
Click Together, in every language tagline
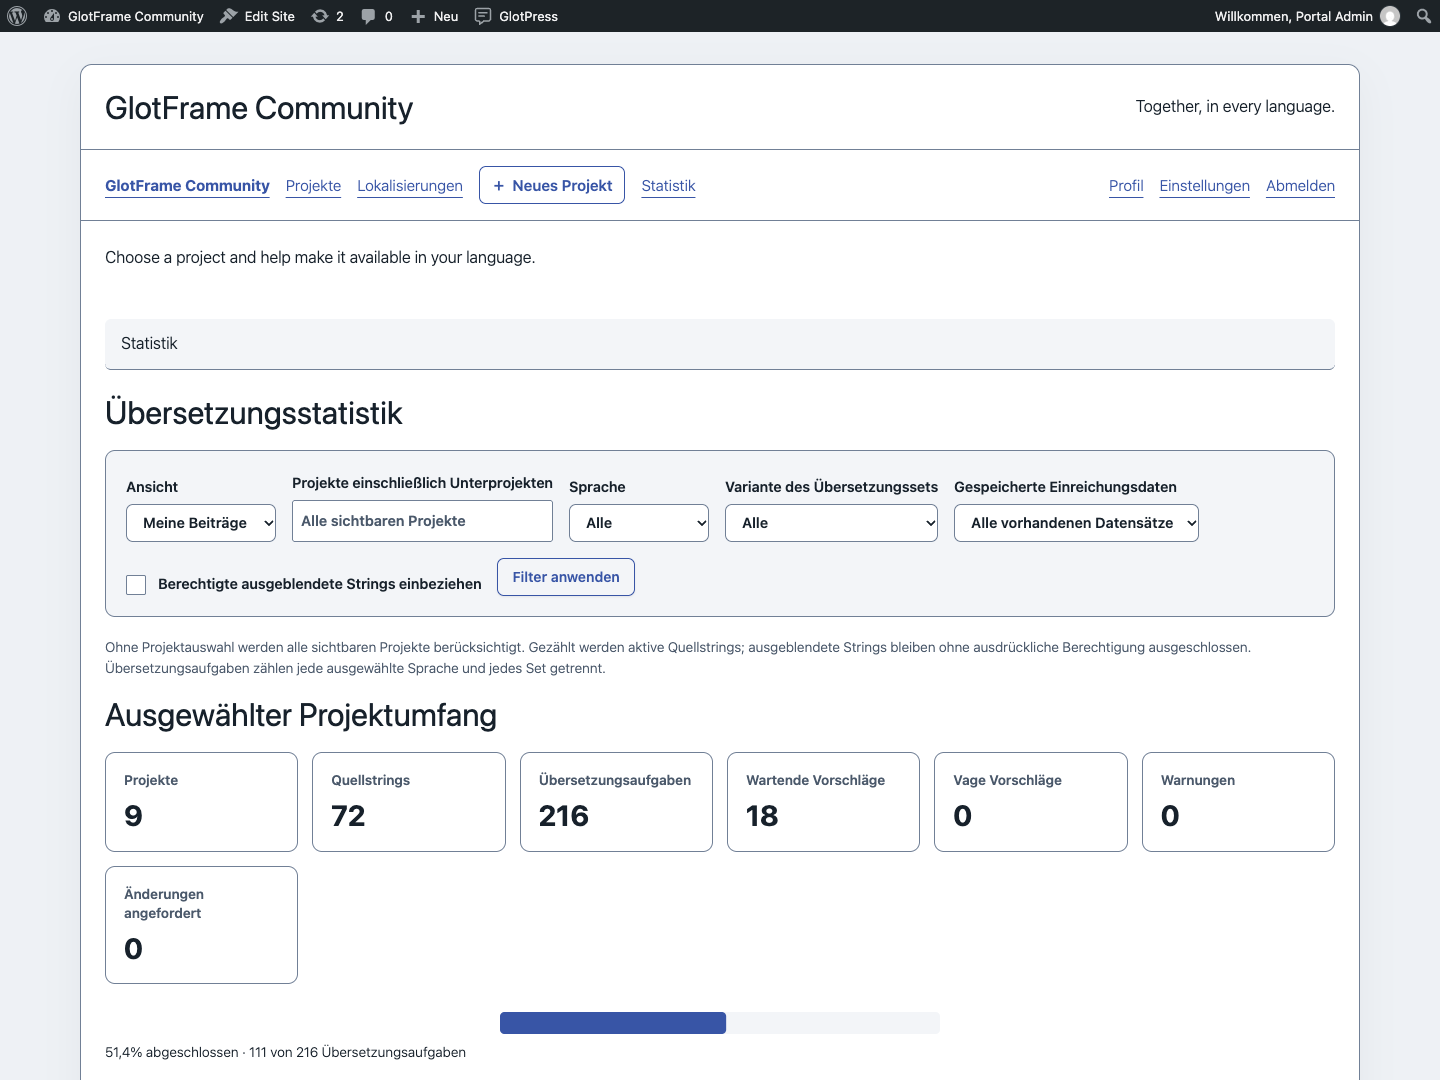point(1235,107)
